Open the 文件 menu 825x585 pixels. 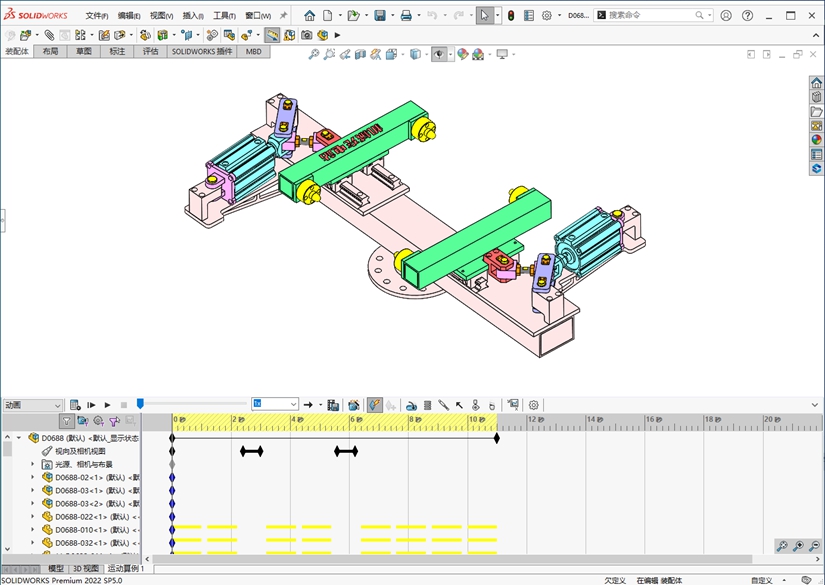click(x=97, y=16)
